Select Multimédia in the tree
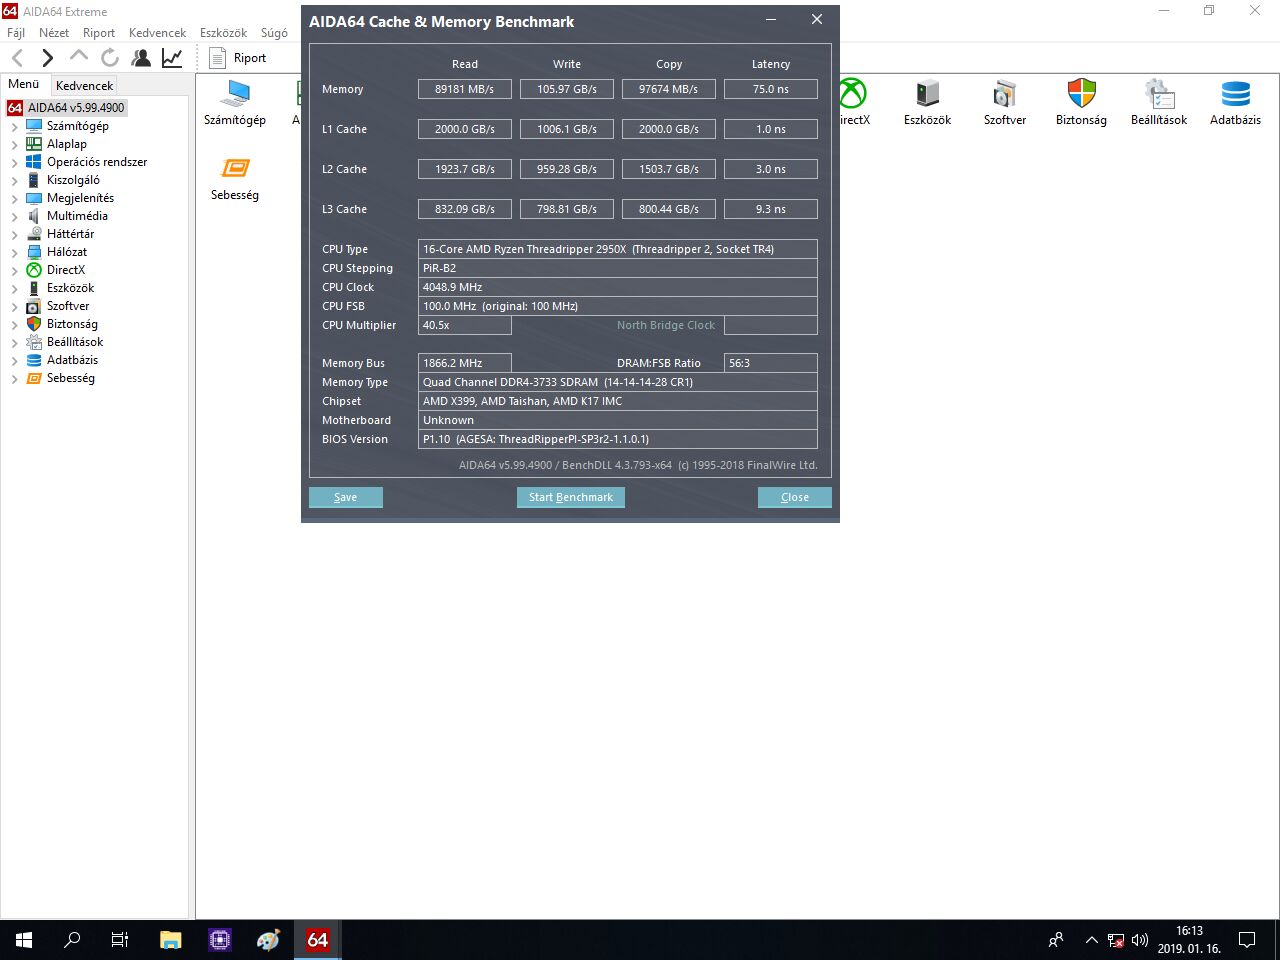The image size is (1280, 960). [x=77, y=216]
